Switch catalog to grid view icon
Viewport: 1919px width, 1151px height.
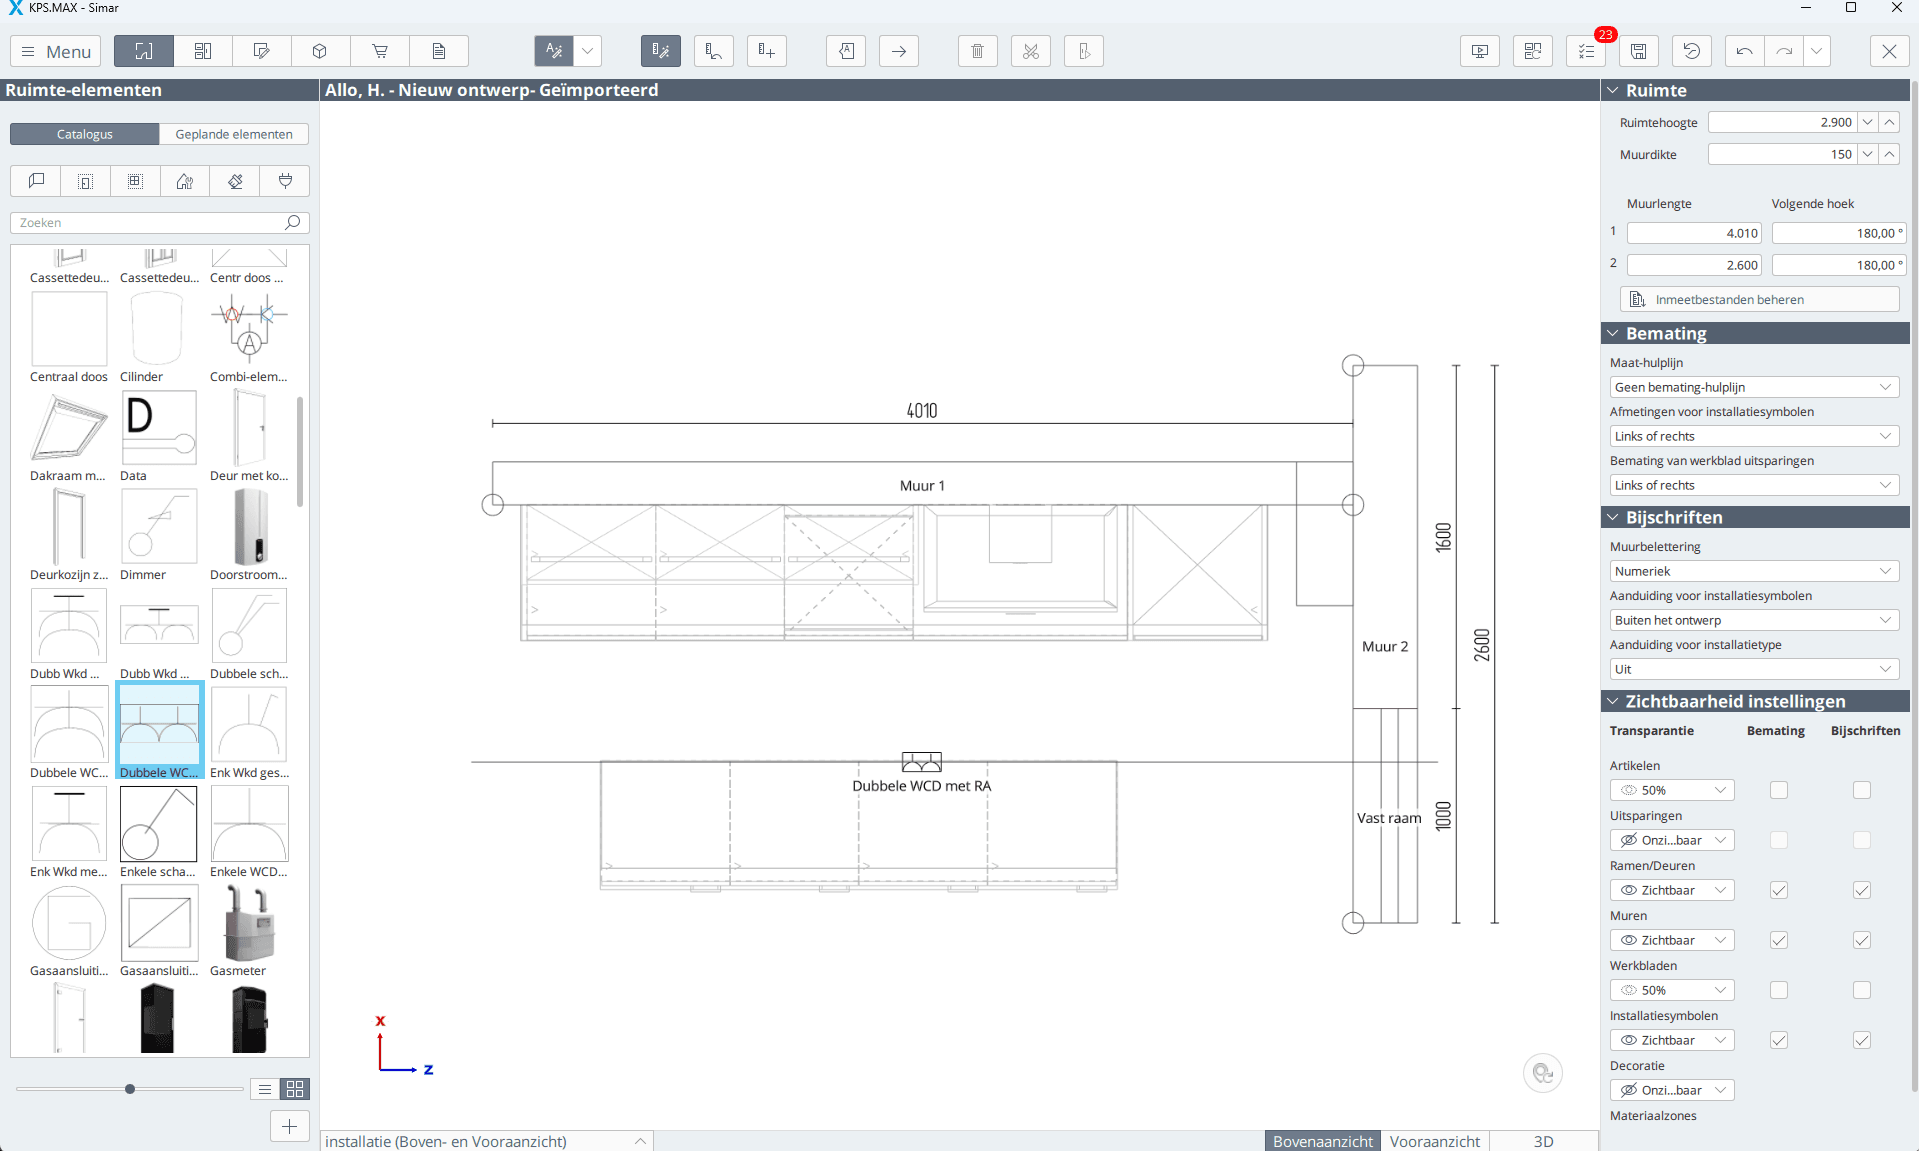[x=295, y=1089]
